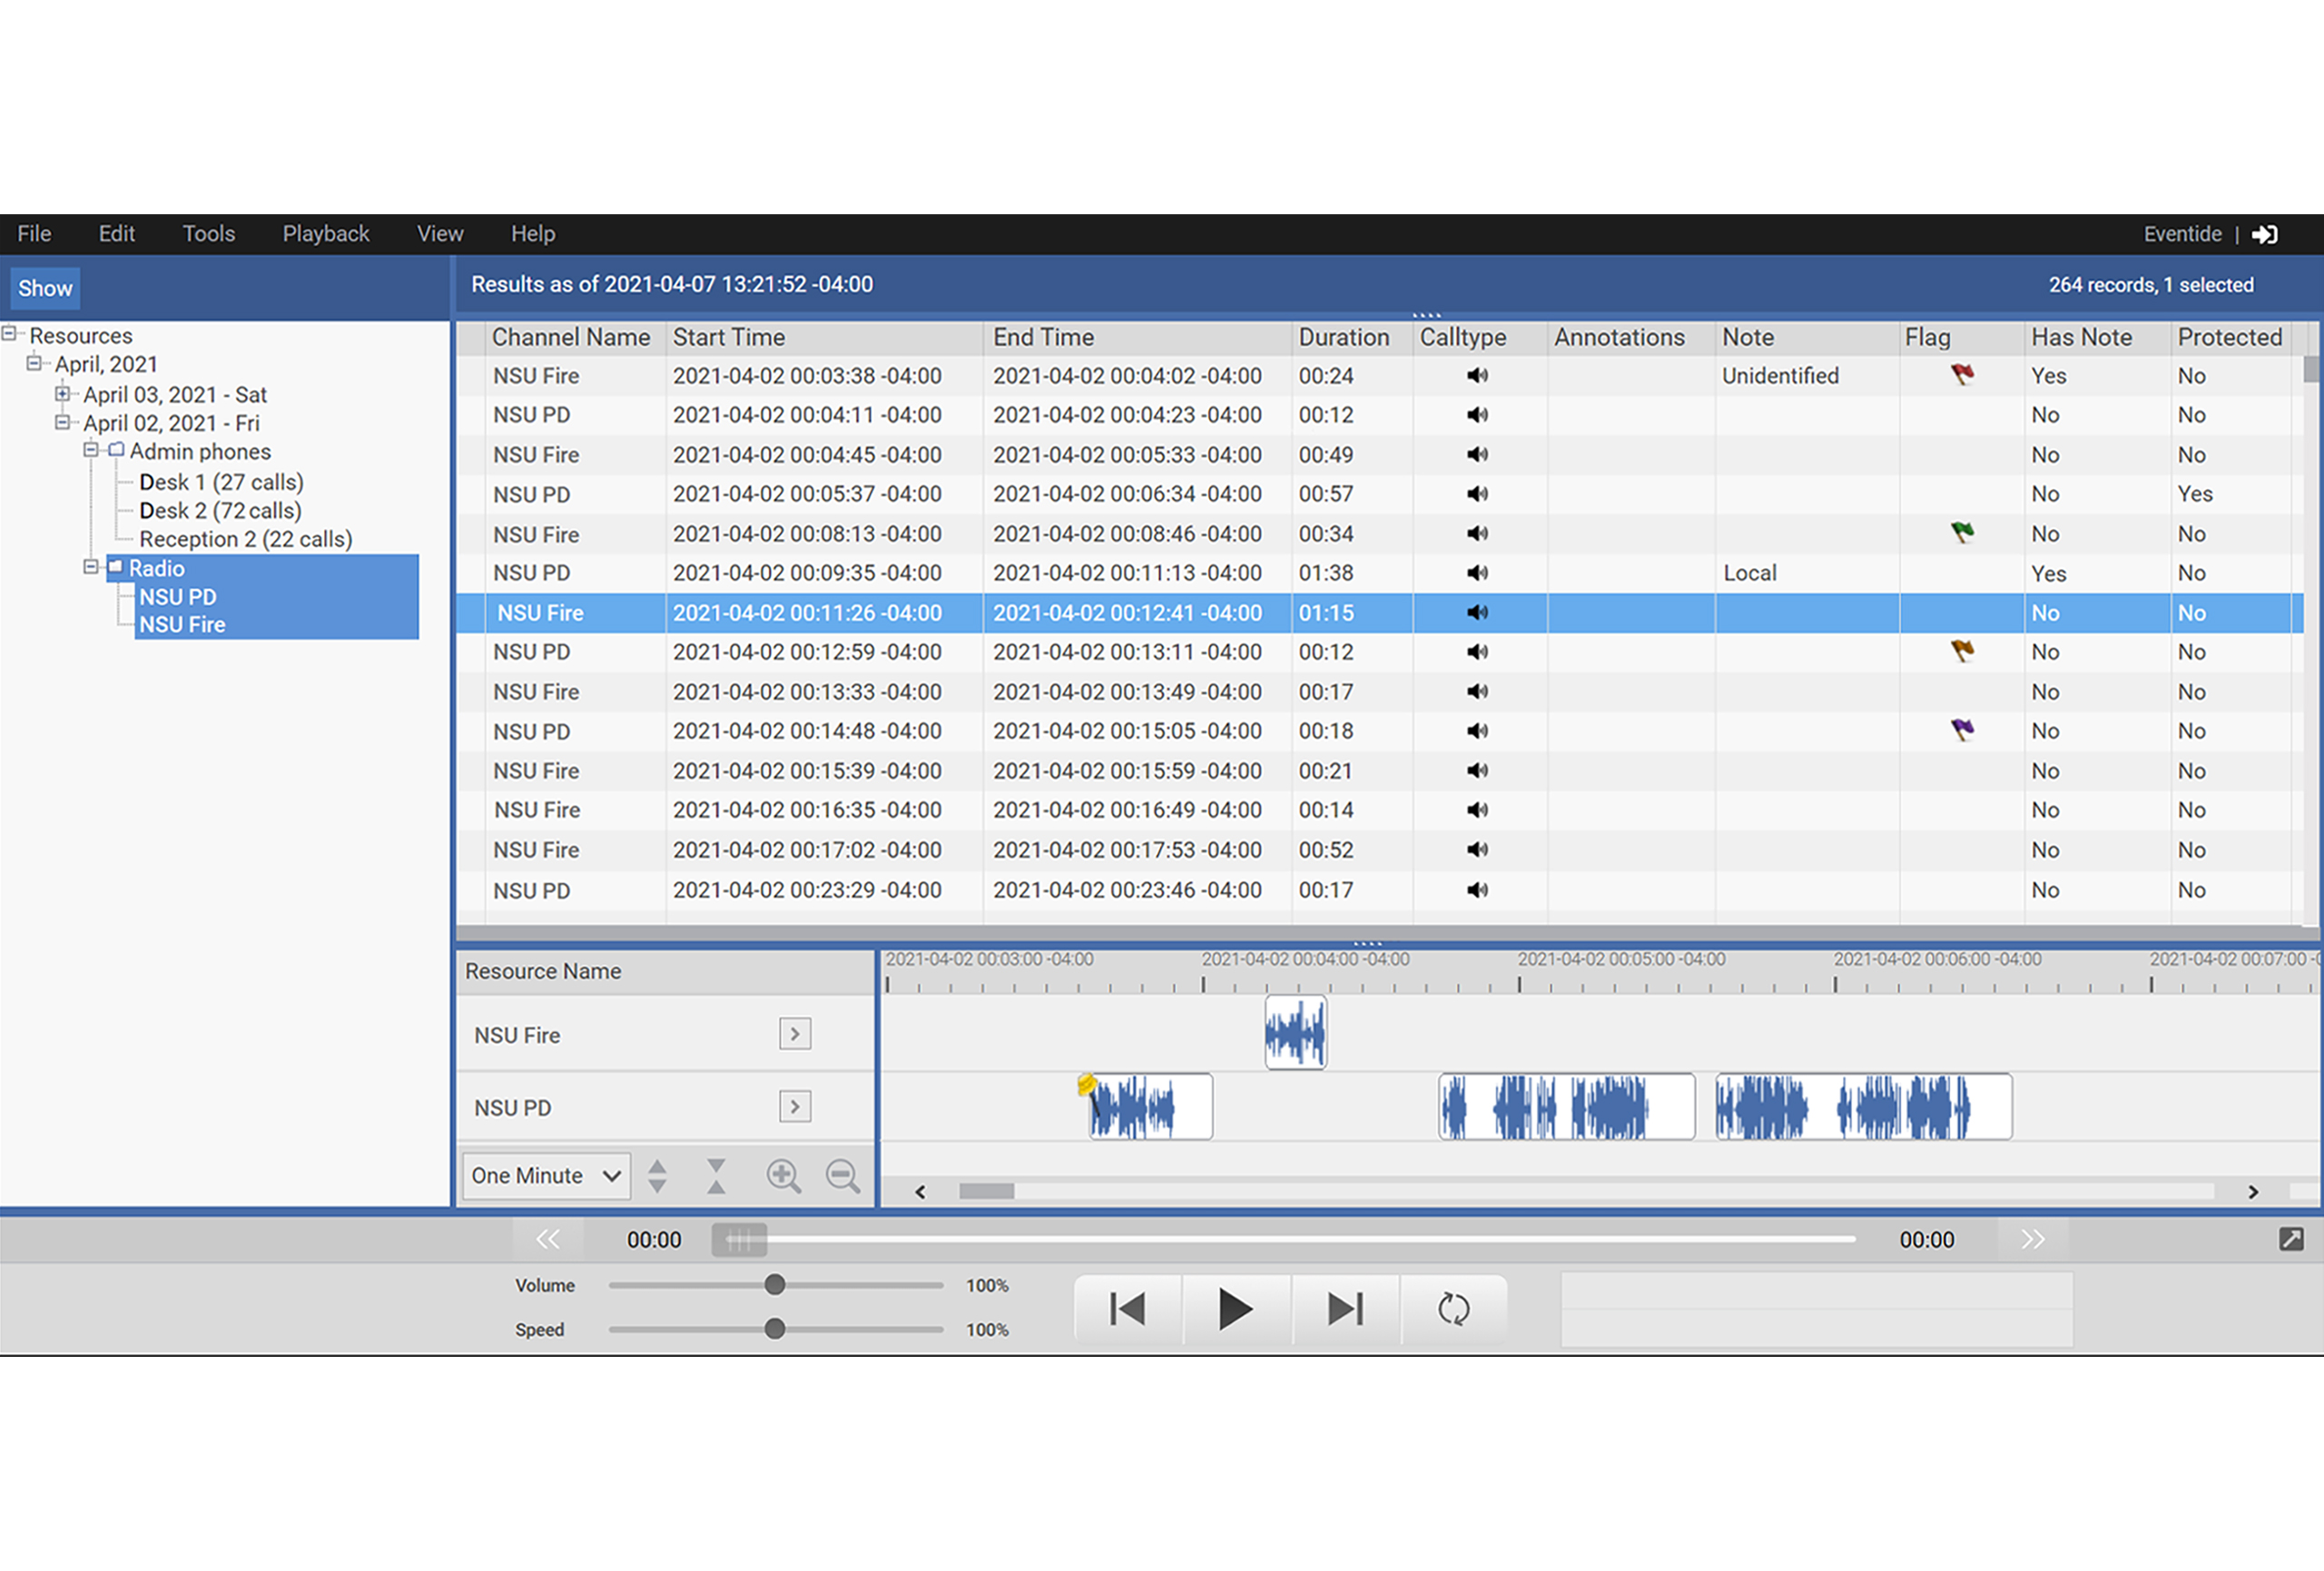
Task: Open the View menu
Action: coord(440,234)
